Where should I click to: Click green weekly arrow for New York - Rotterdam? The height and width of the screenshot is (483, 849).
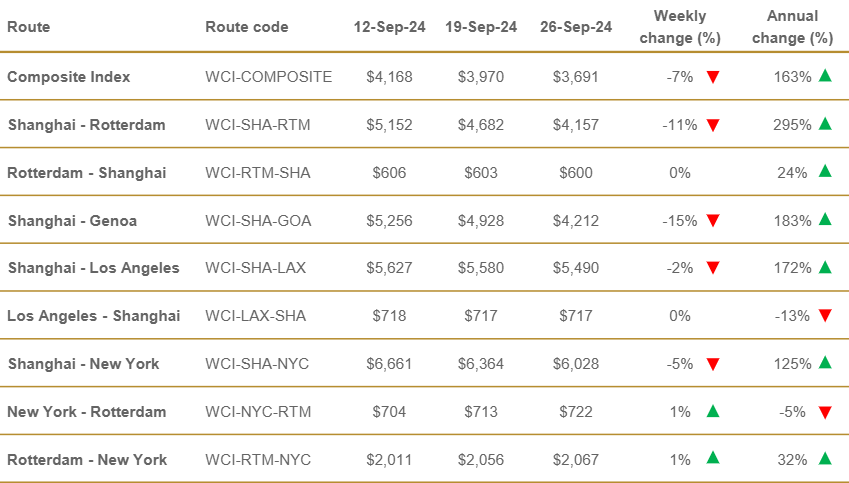coord(713,411)
